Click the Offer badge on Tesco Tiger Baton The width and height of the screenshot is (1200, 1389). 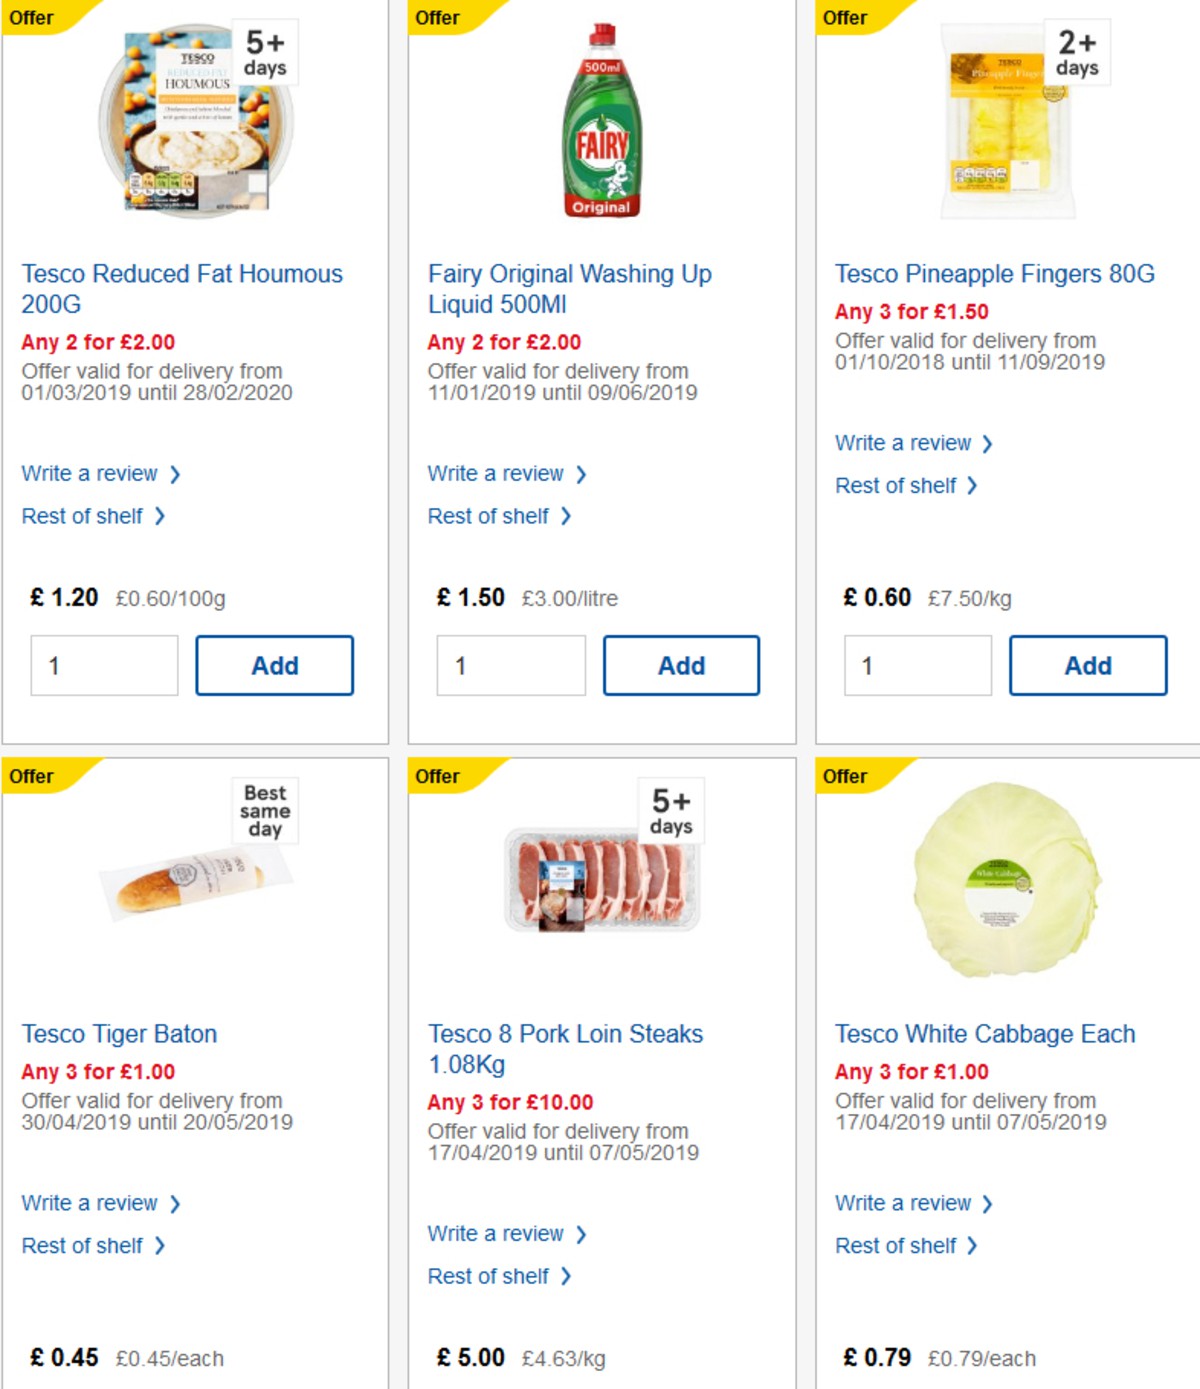click(31, 775)
